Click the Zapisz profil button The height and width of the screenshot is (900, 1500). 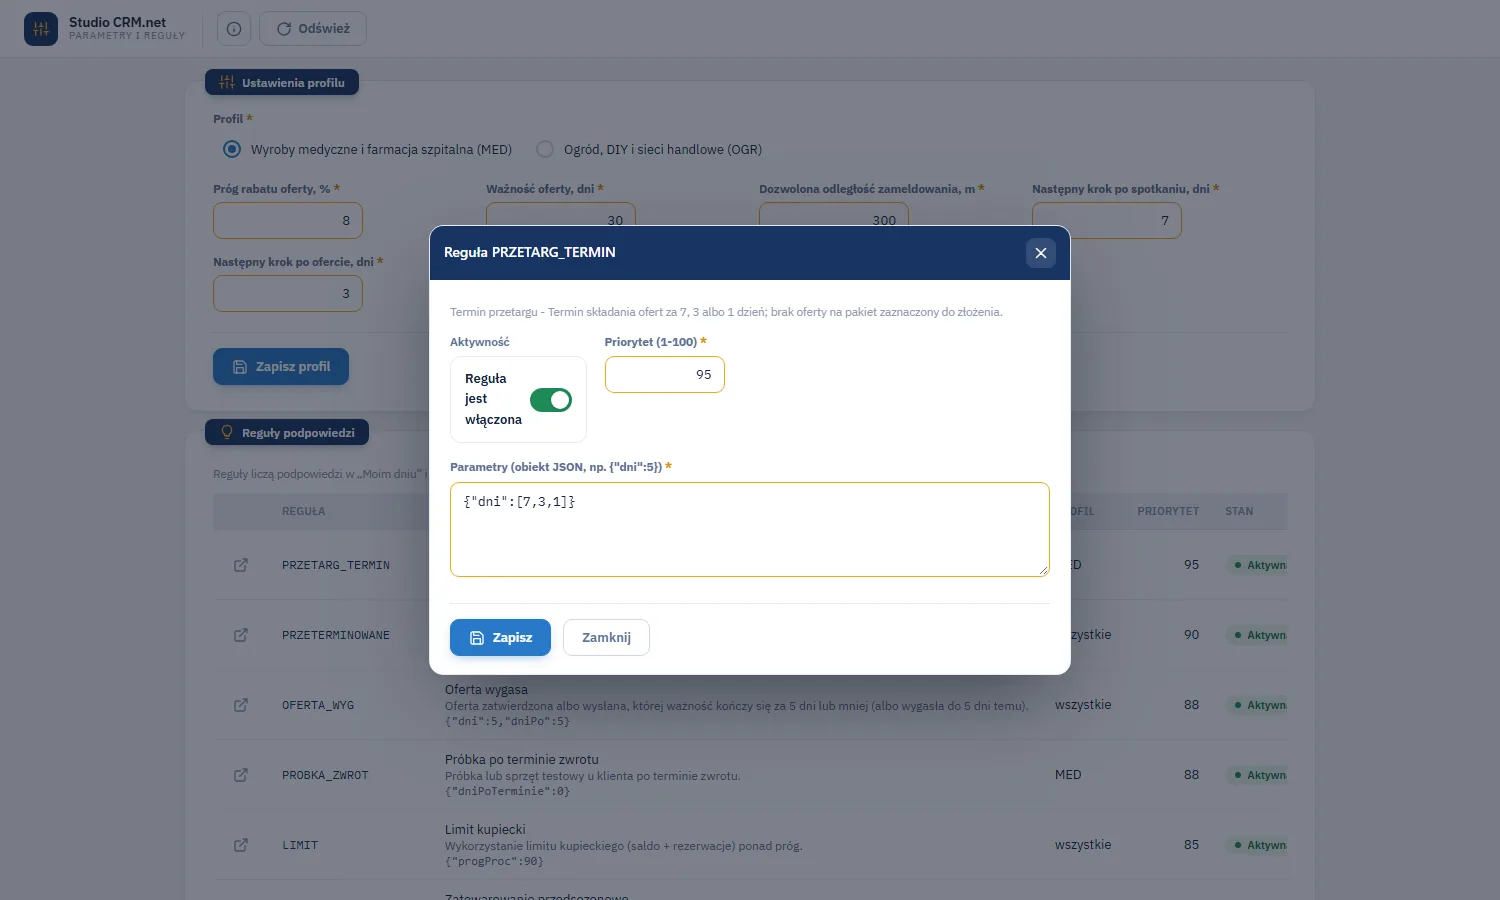point(281,367)
